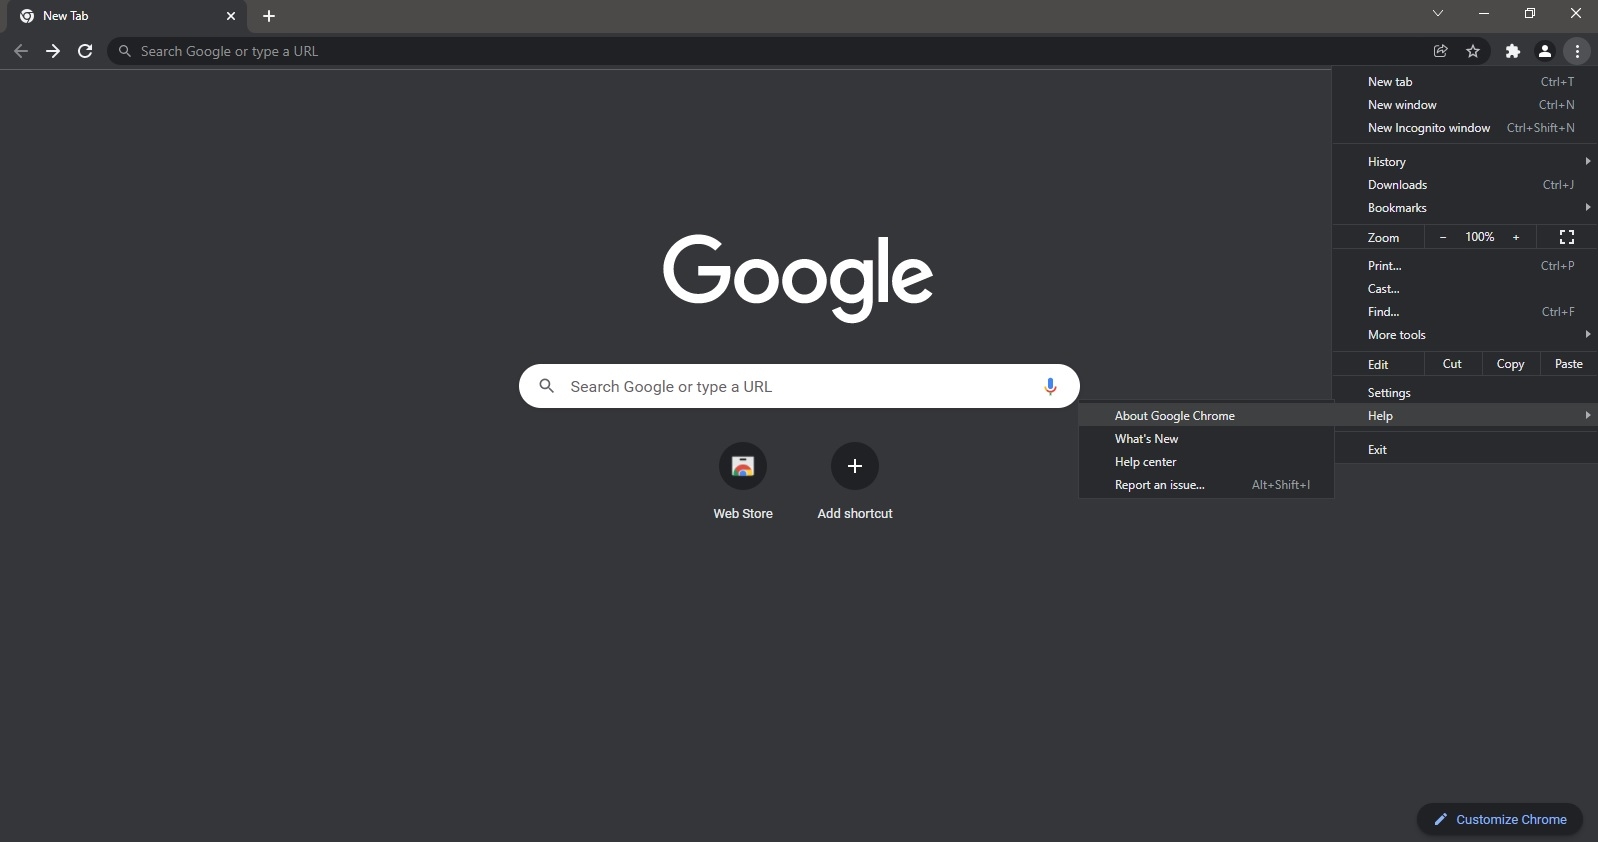1598x842 pixels.
Task: Select New window menu item
Action: coord(1465,105)
